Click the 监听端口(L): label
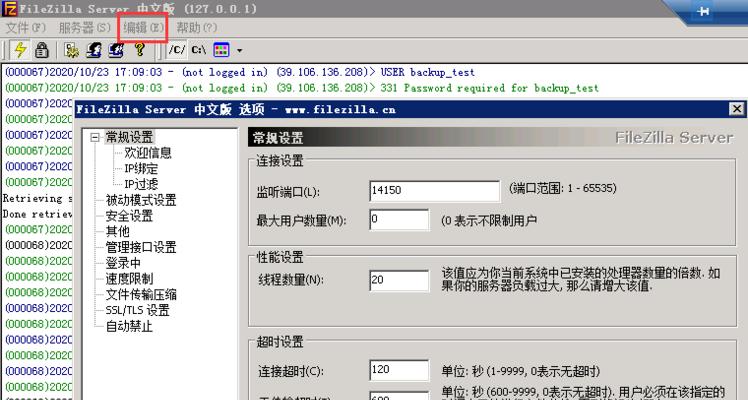This screenshot has height=400, width=748. click(x=288, y=192)
